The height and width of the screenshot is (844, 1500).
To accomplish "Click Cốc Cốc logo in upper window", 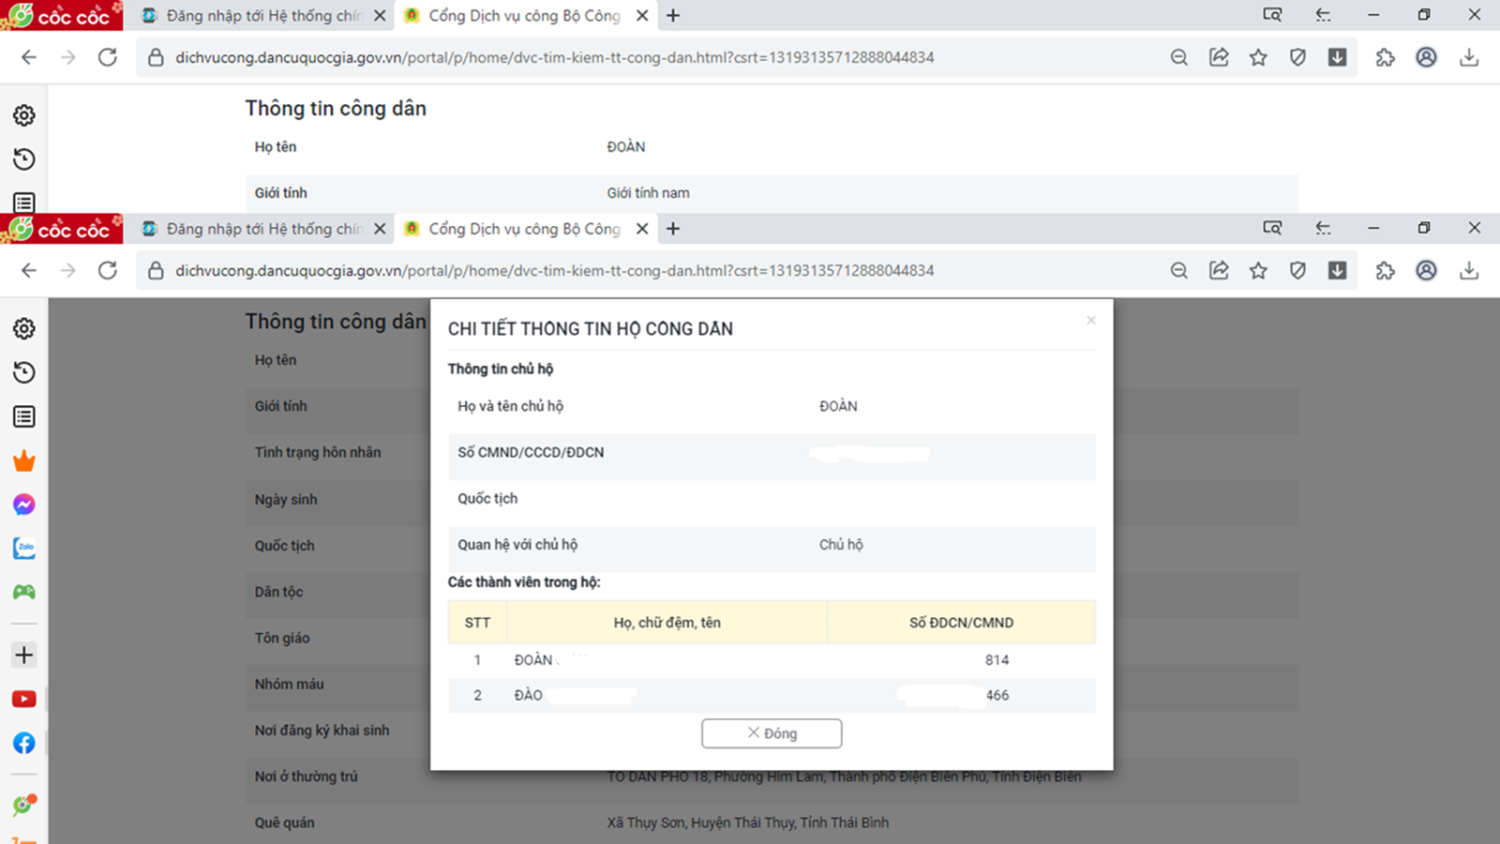I will coord(62,15).
